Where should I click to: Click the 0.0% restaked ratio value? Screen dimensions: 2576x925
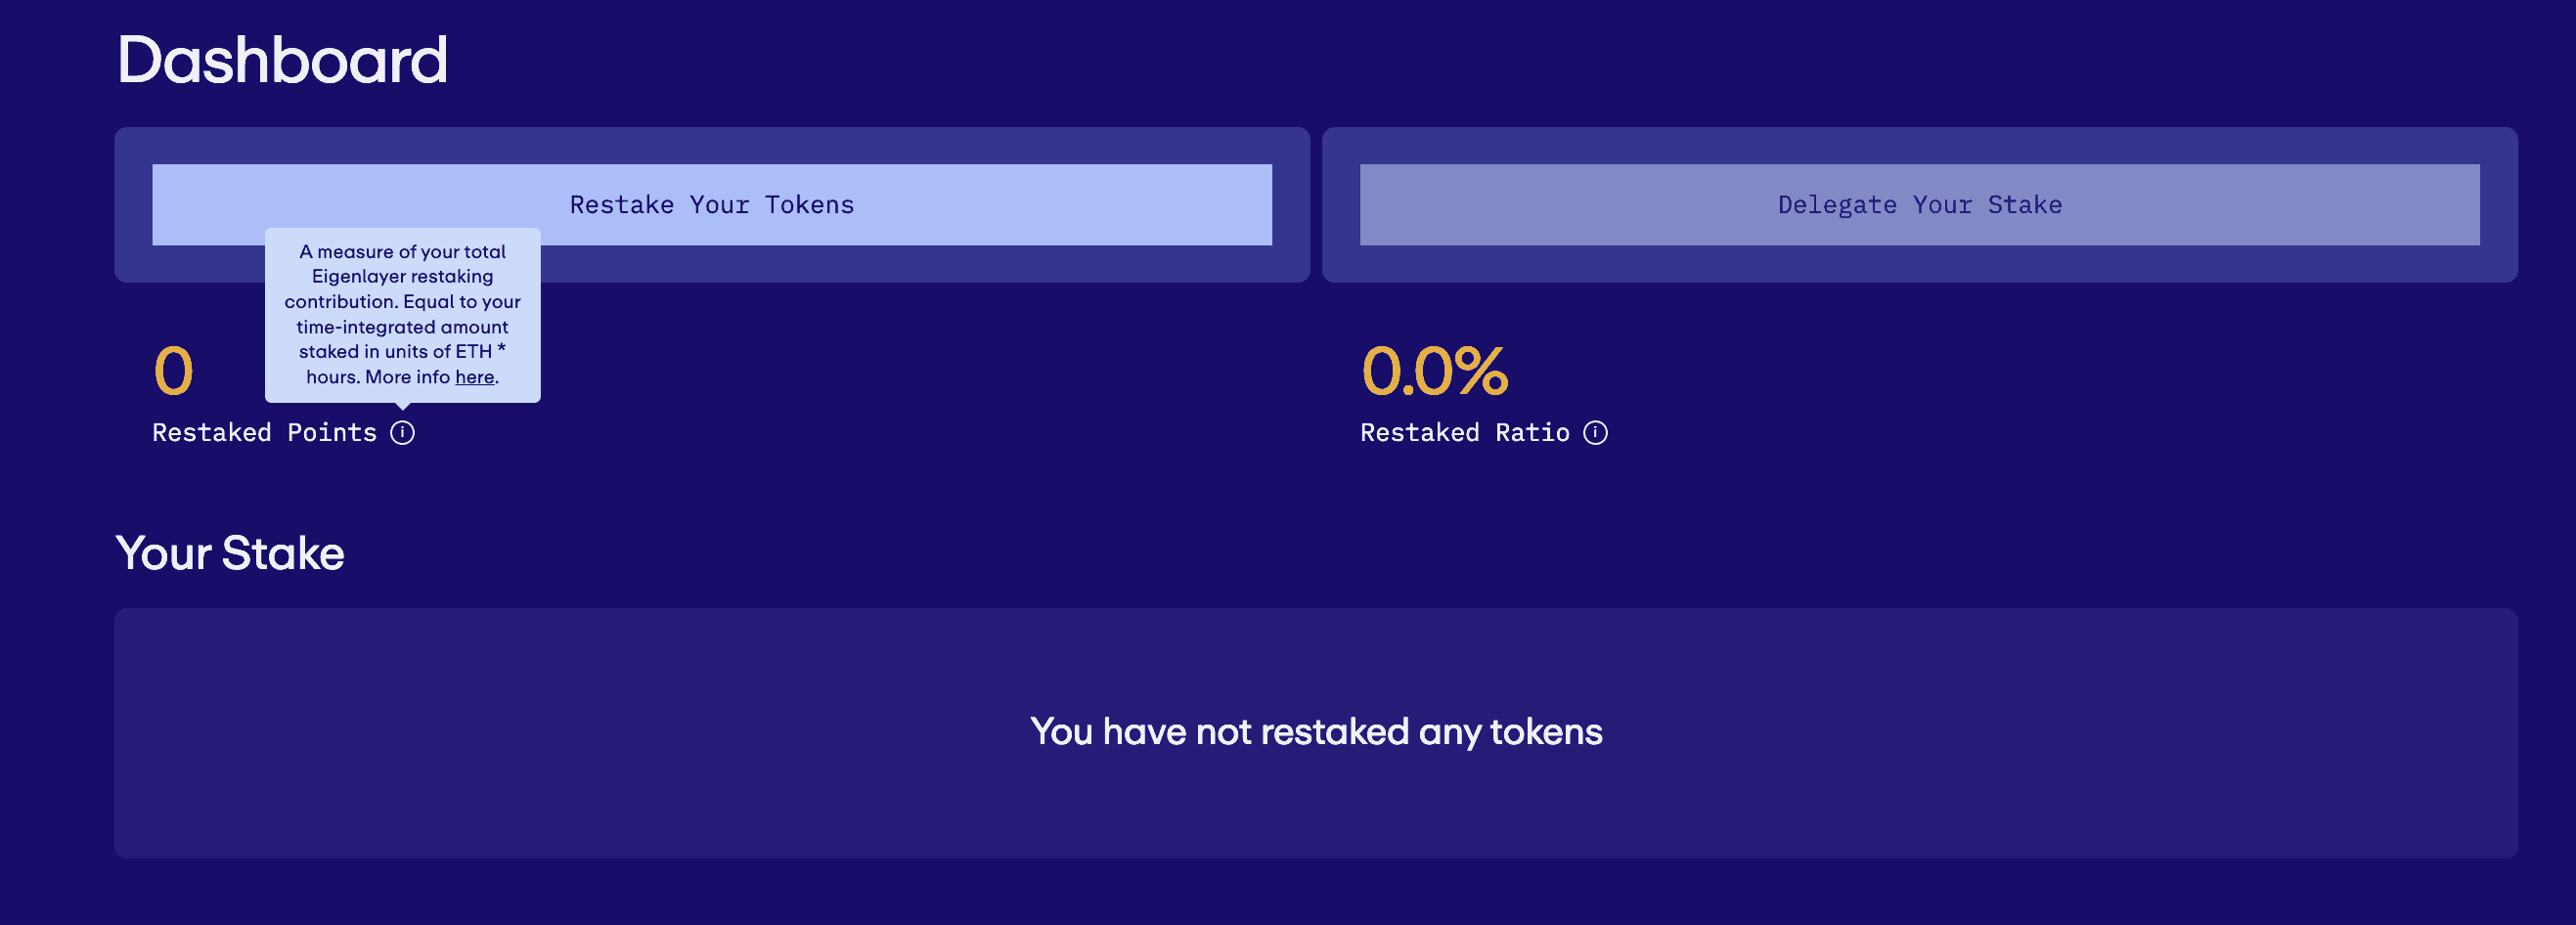click(1434, 371)
